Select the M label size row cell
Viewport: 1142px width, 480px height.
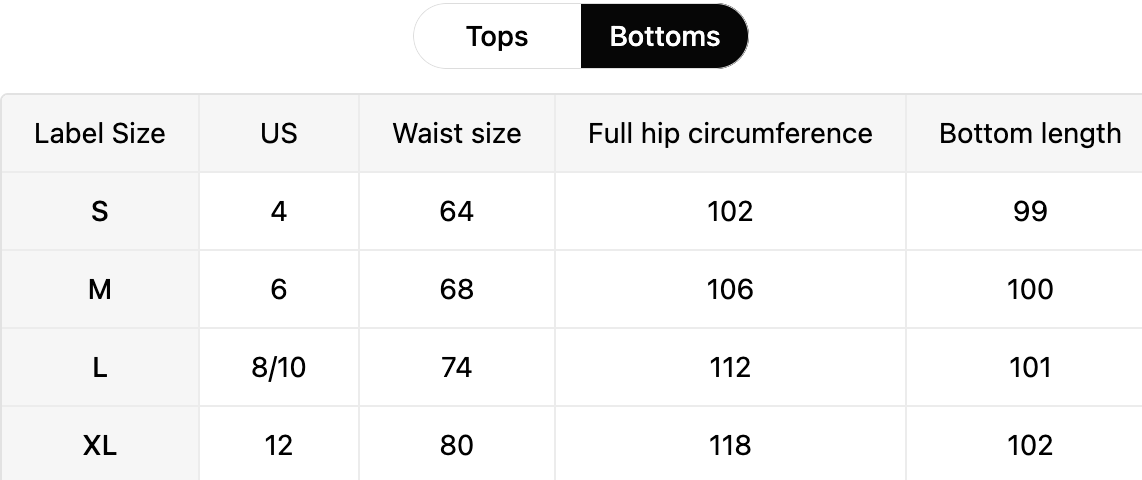click(x=100, y=290)
